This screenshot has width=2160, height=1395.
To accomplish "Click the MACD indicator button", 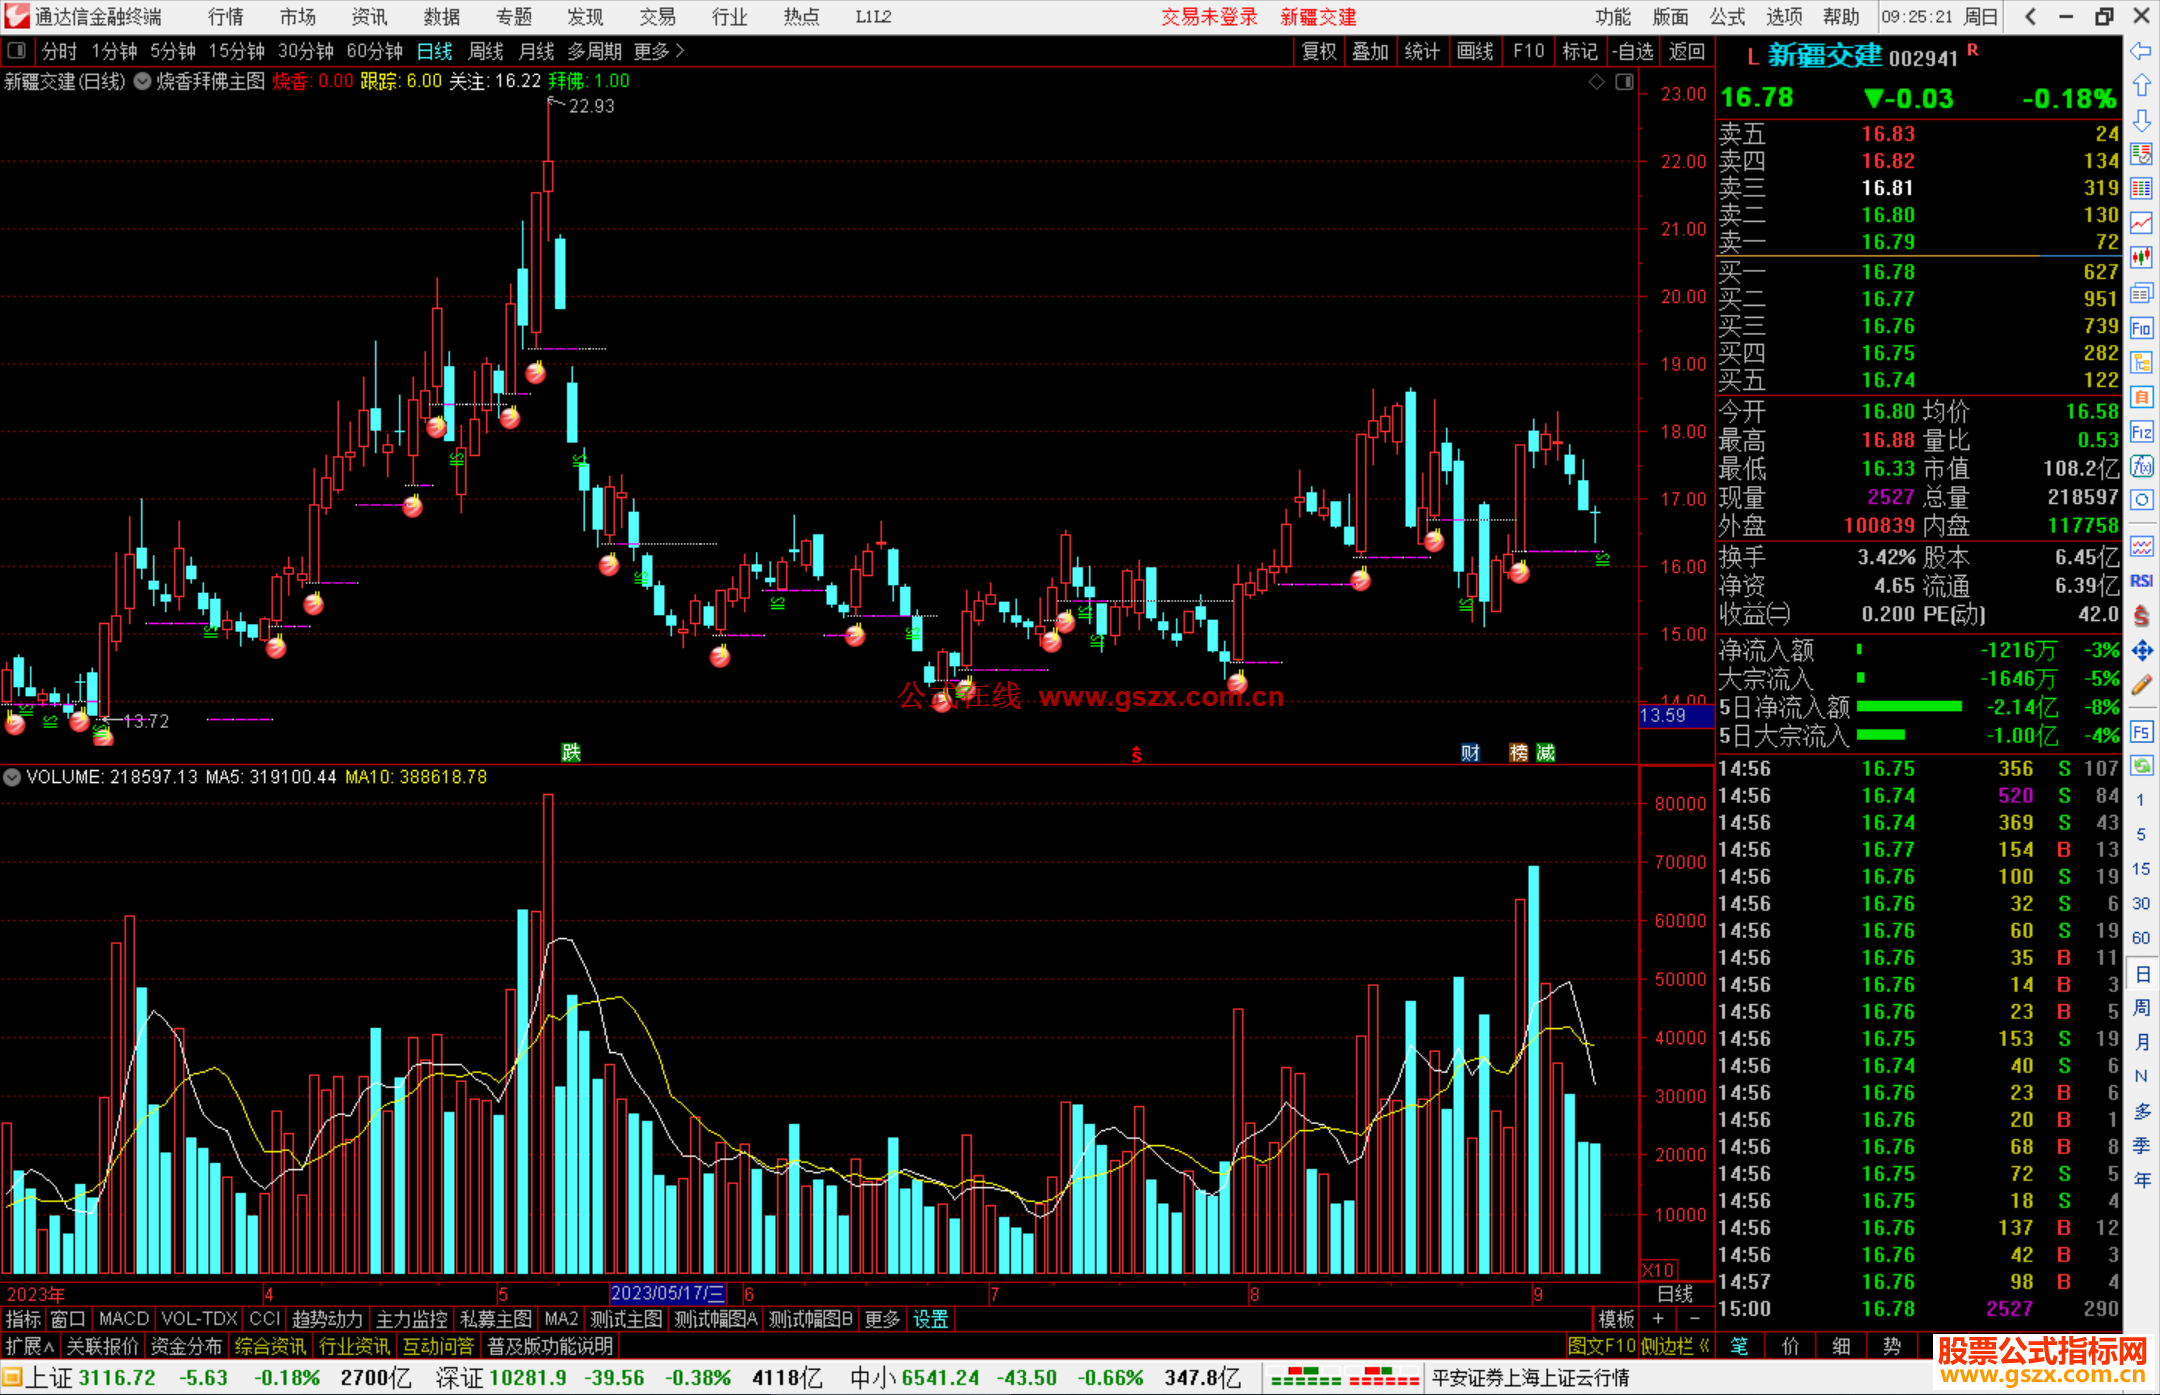I will coord(123,1319).
